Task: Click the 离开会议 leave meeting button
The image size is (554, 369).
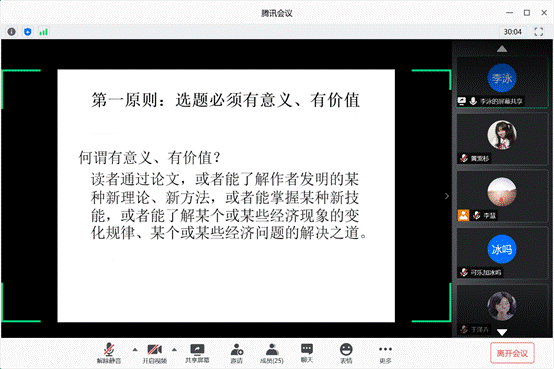Action: (x=512, y=353)
